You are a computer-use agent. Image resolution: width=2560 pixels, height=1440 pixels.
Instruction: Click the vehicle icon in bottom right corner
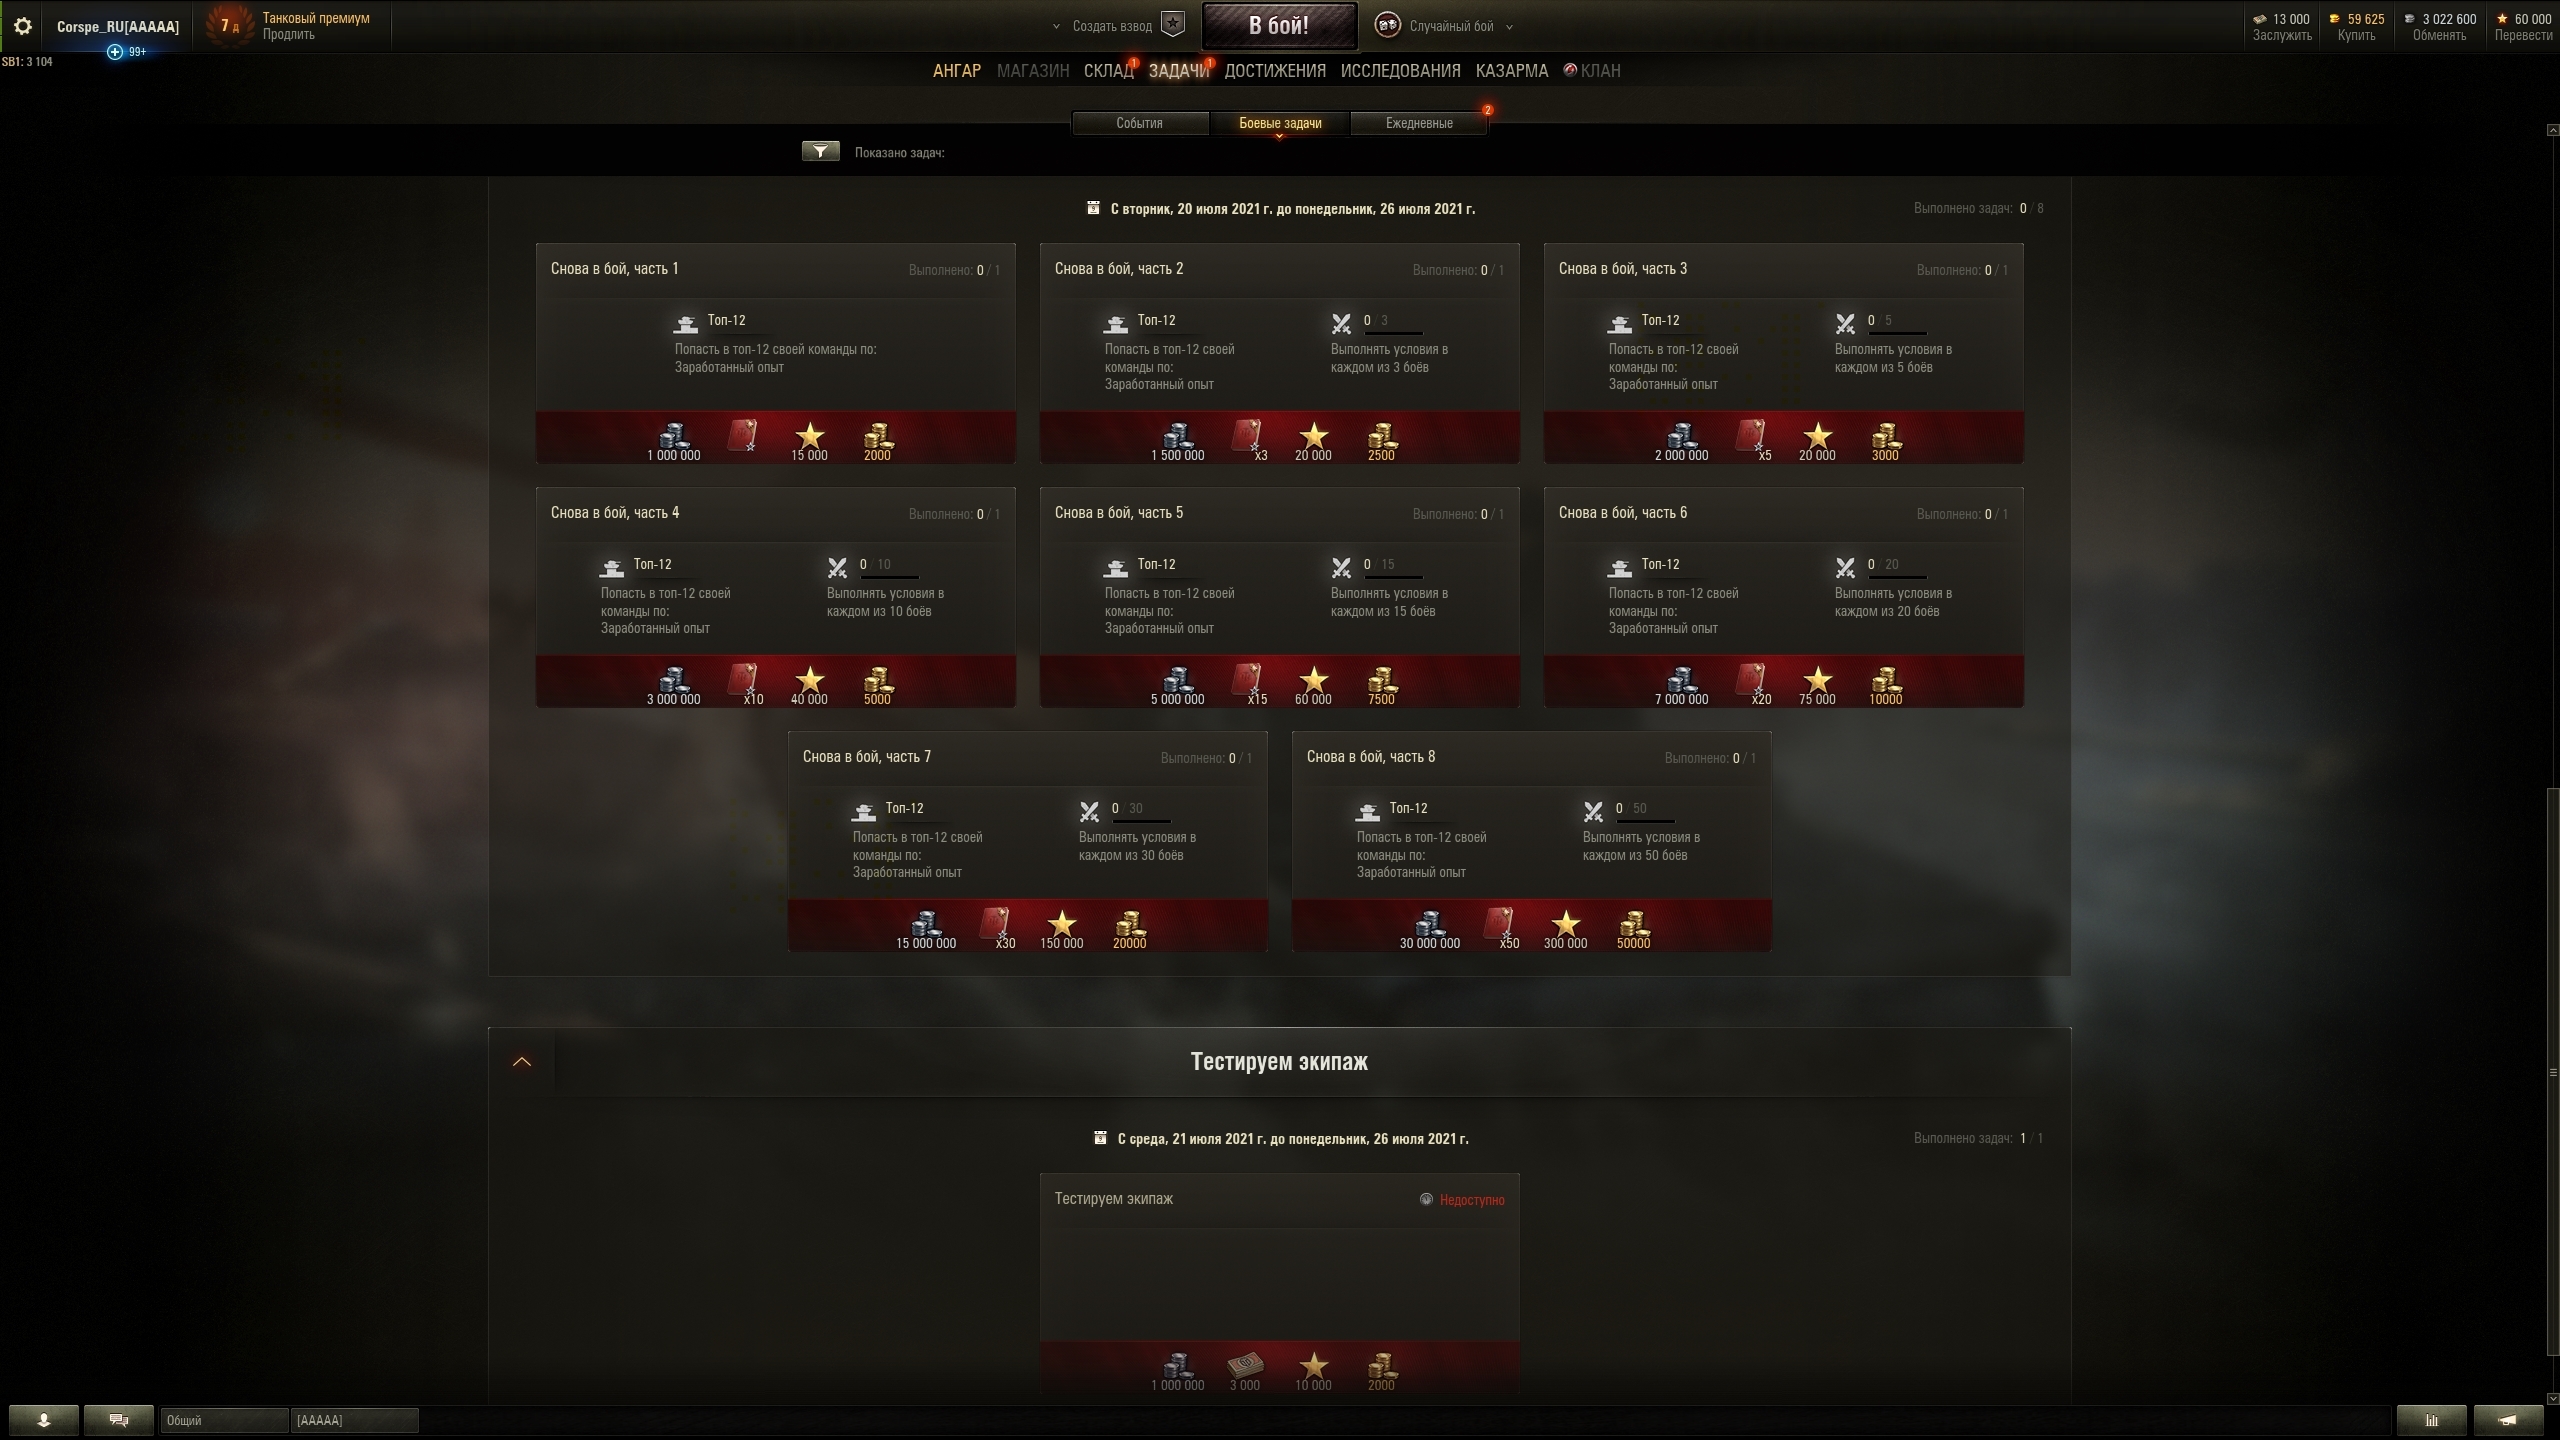pos(2508,1420)
